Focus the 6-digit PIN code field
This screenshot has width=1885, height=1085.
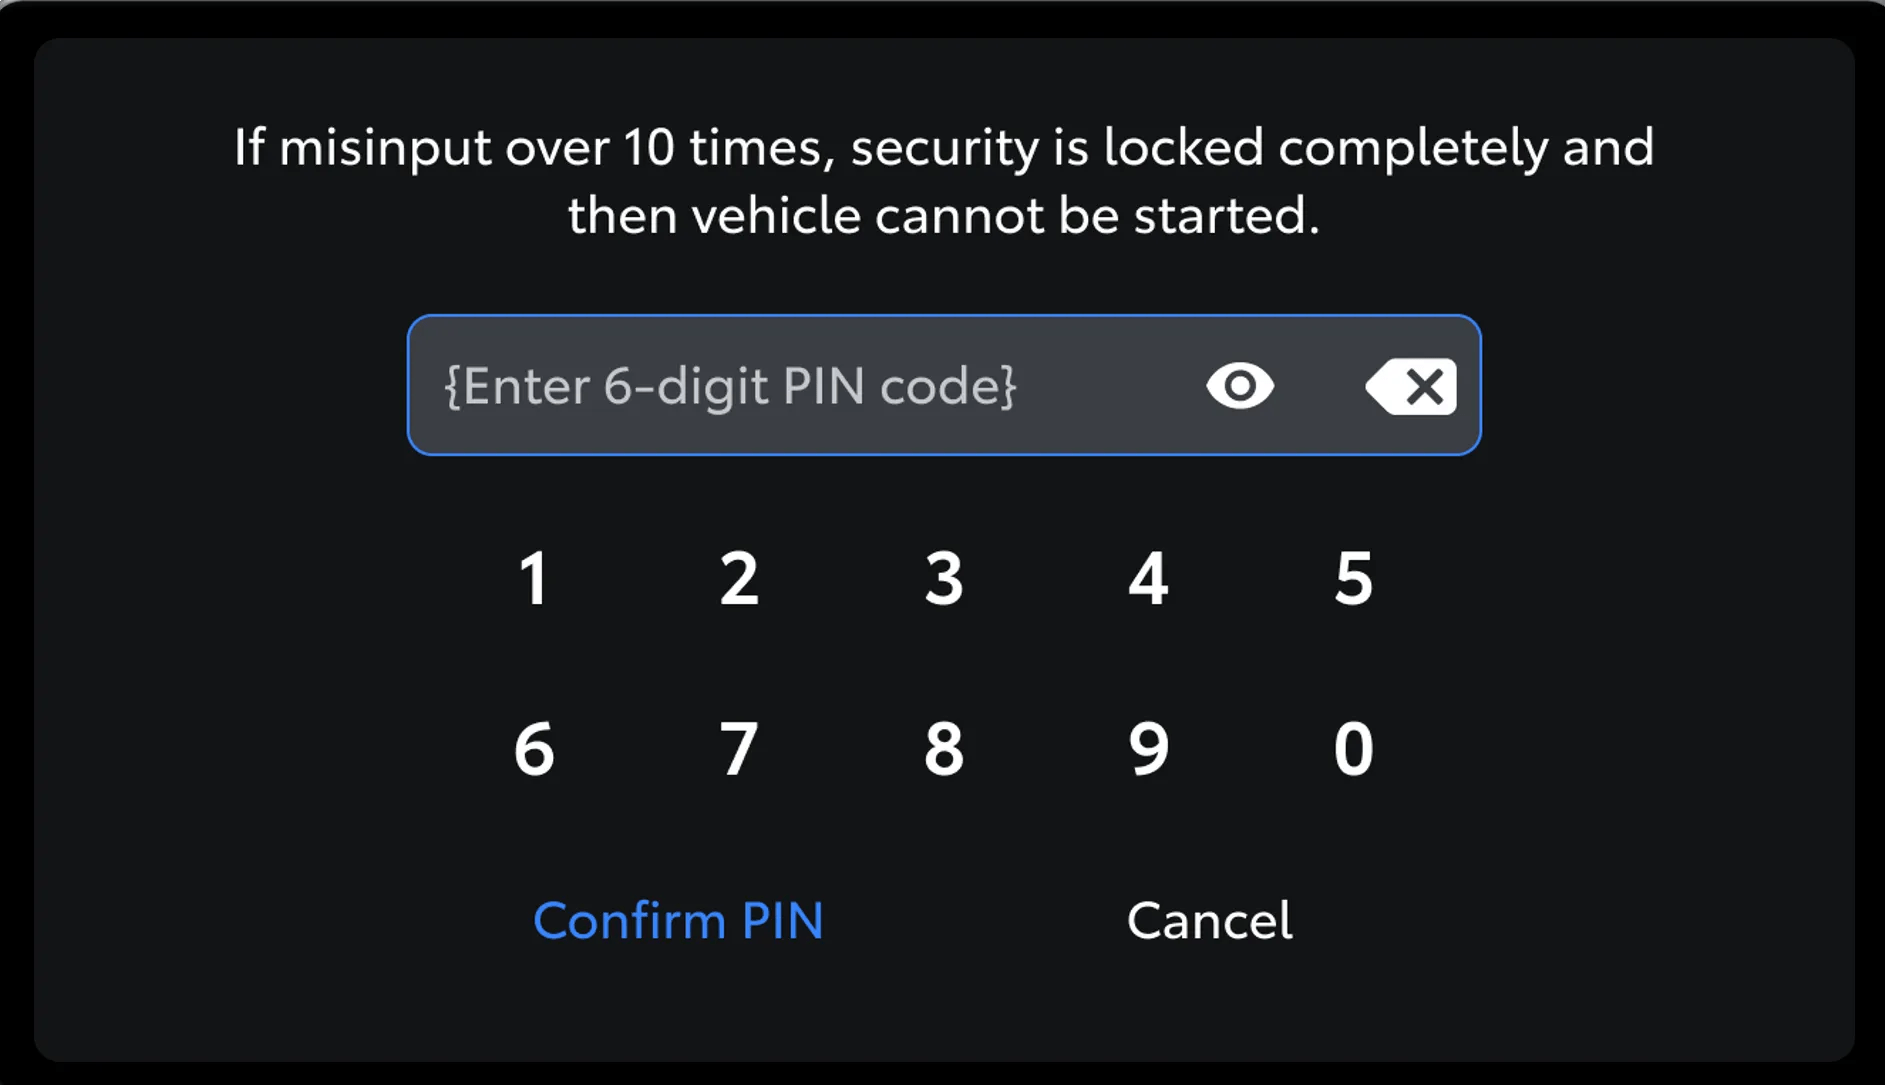[800, 386]
